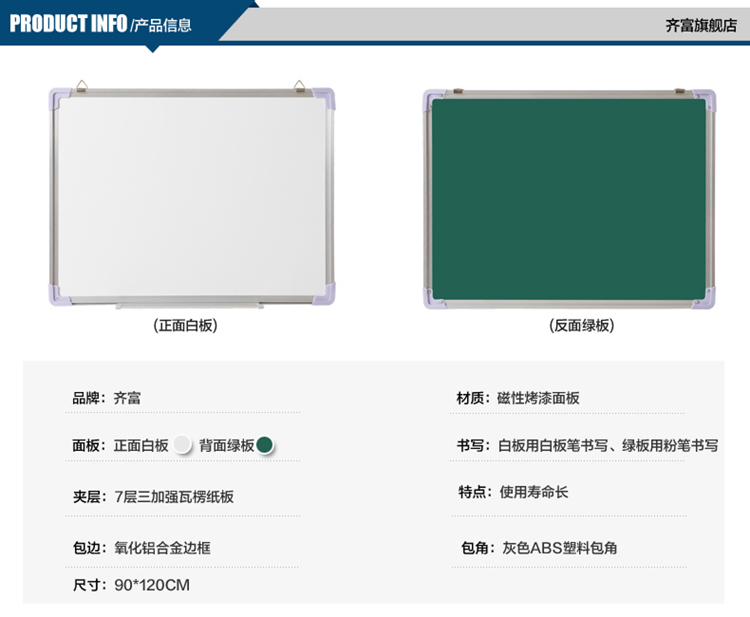Screen dimensions: 750x617
Task: Click the 品牌：齐富 brand row
Action: click(x=106, y=398)
